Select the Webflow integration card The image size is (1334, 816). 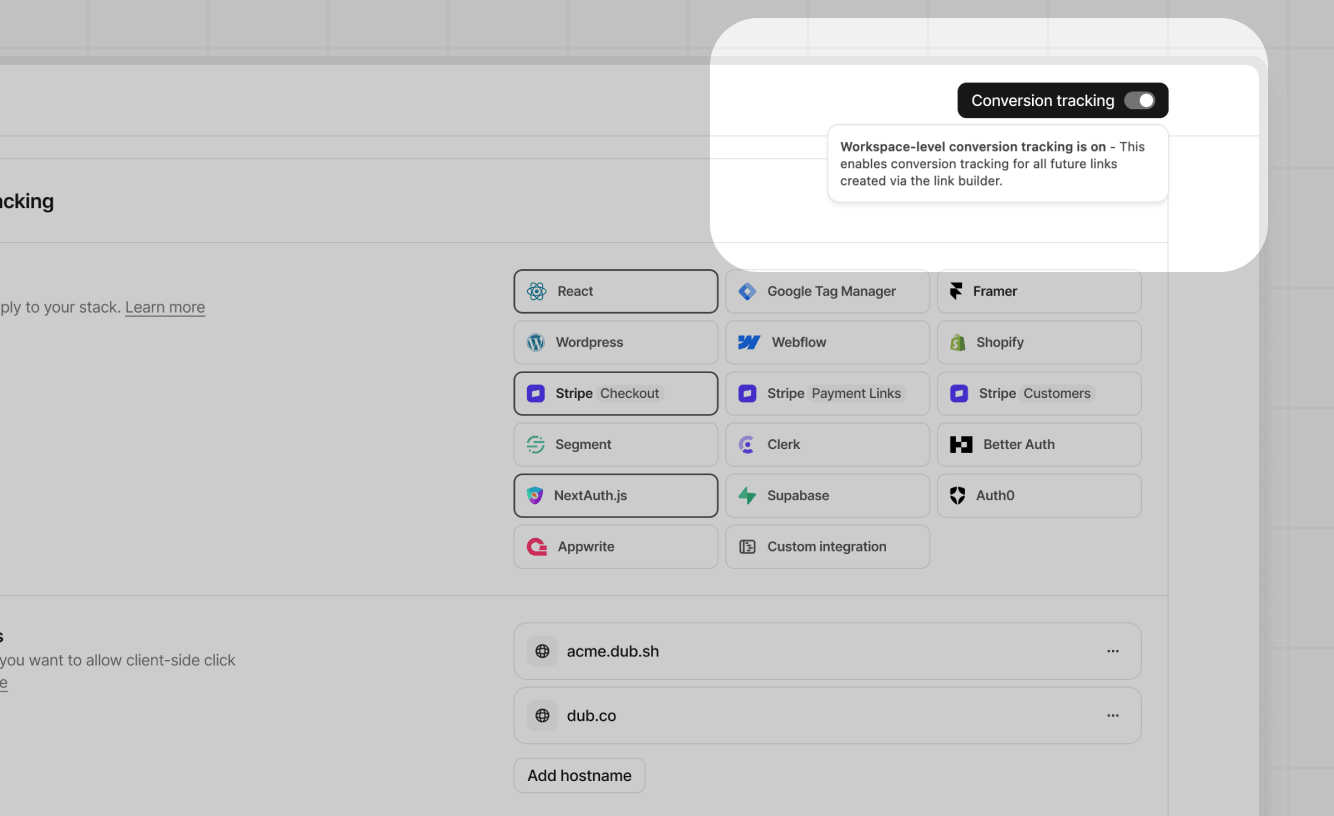point(828,342)
